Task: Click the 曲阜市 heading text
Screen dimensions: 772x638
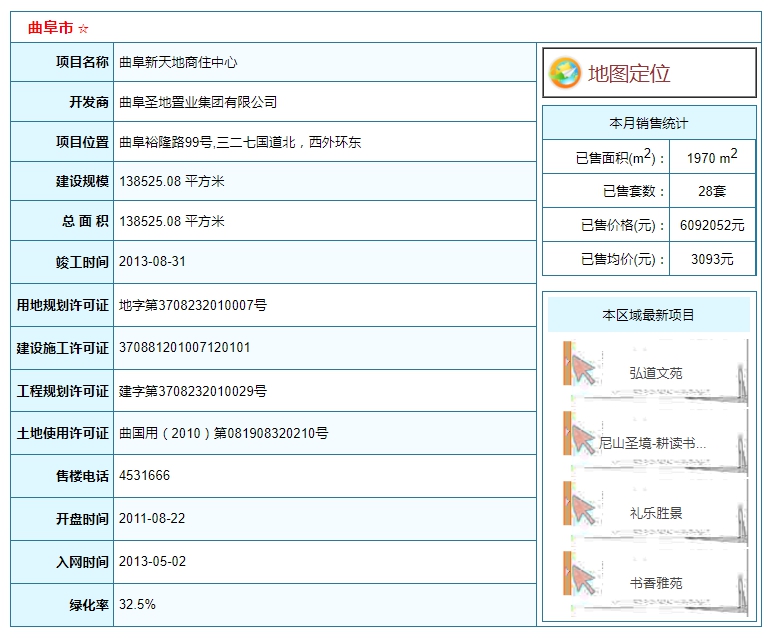Action: pyautogui.click(x=51, y=28)
